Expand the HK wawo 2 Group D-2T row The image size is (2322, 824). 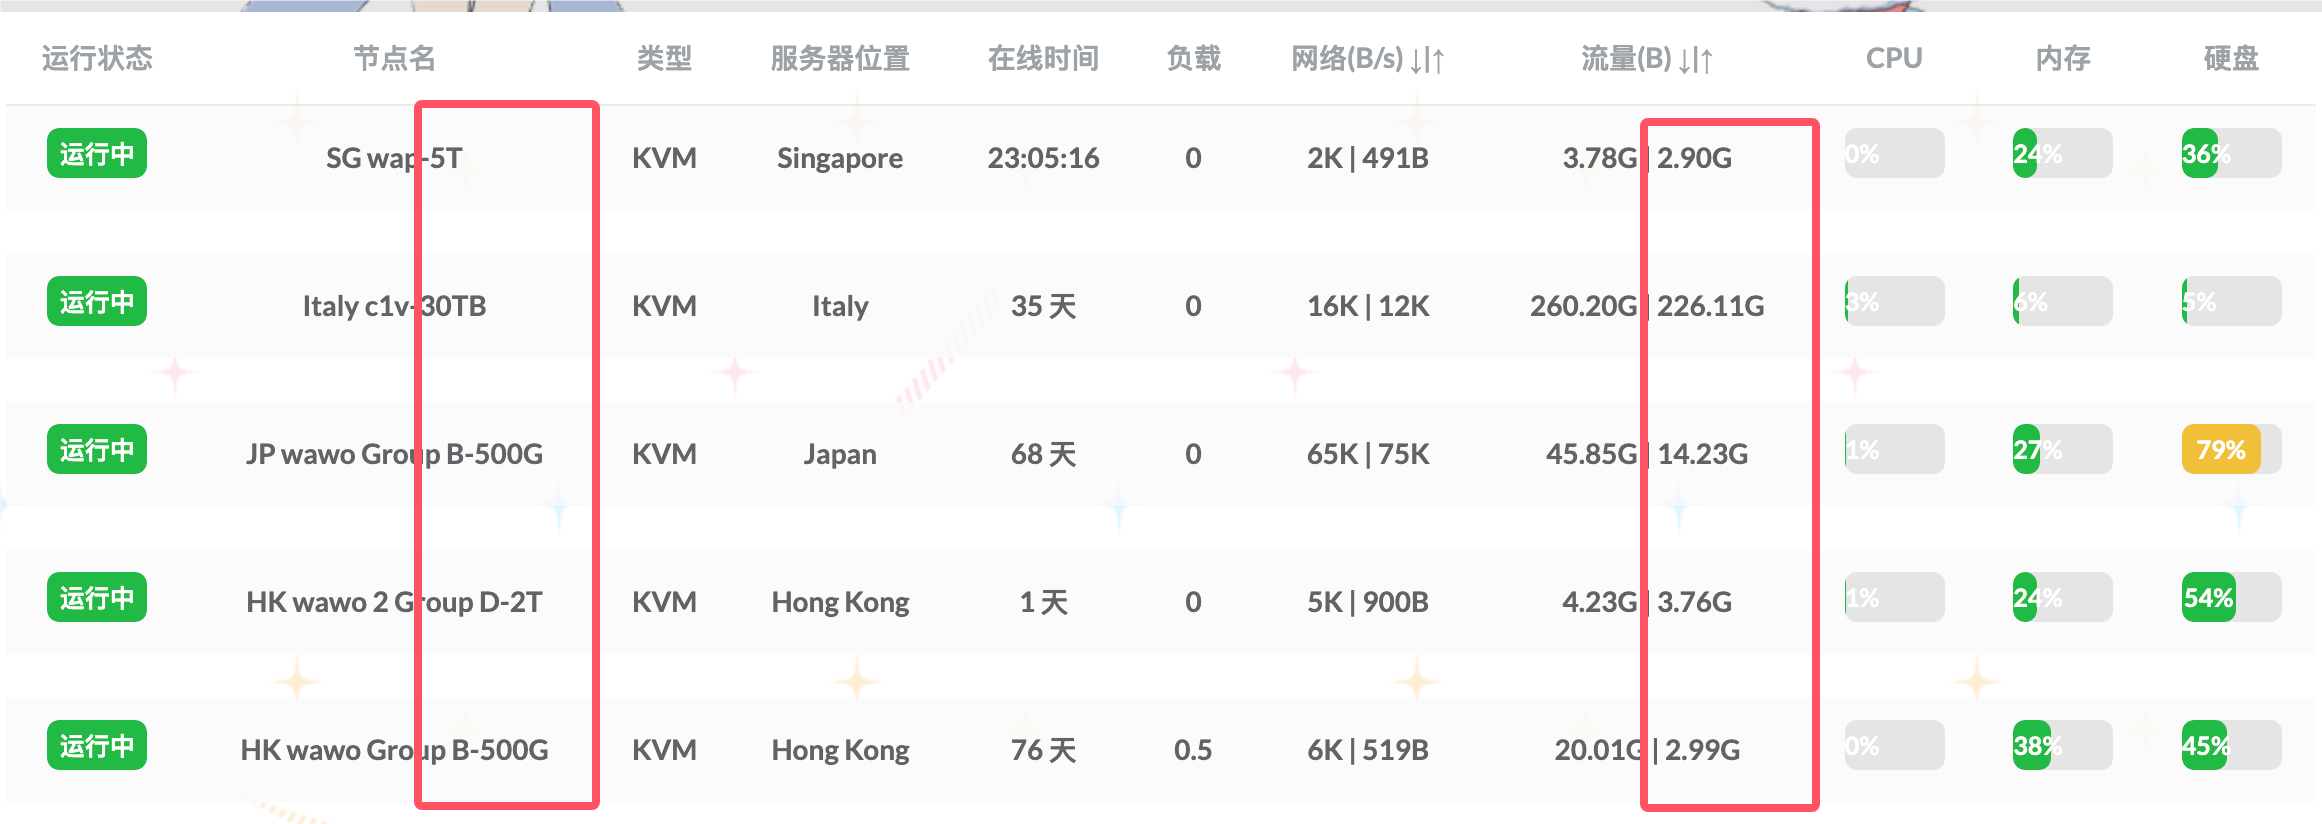[394, 602]
